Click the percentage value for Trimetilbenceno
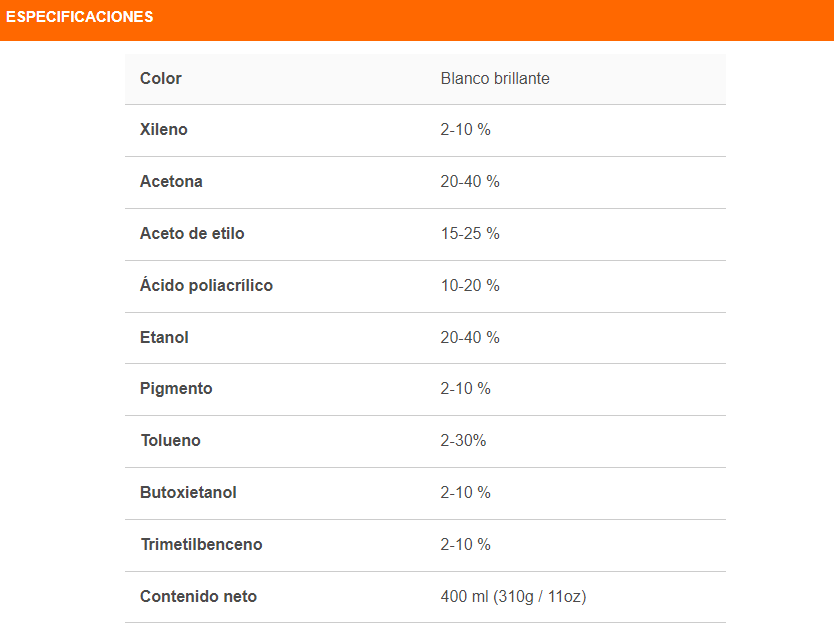This screenshot has height=644, width=834. point(465,545)
